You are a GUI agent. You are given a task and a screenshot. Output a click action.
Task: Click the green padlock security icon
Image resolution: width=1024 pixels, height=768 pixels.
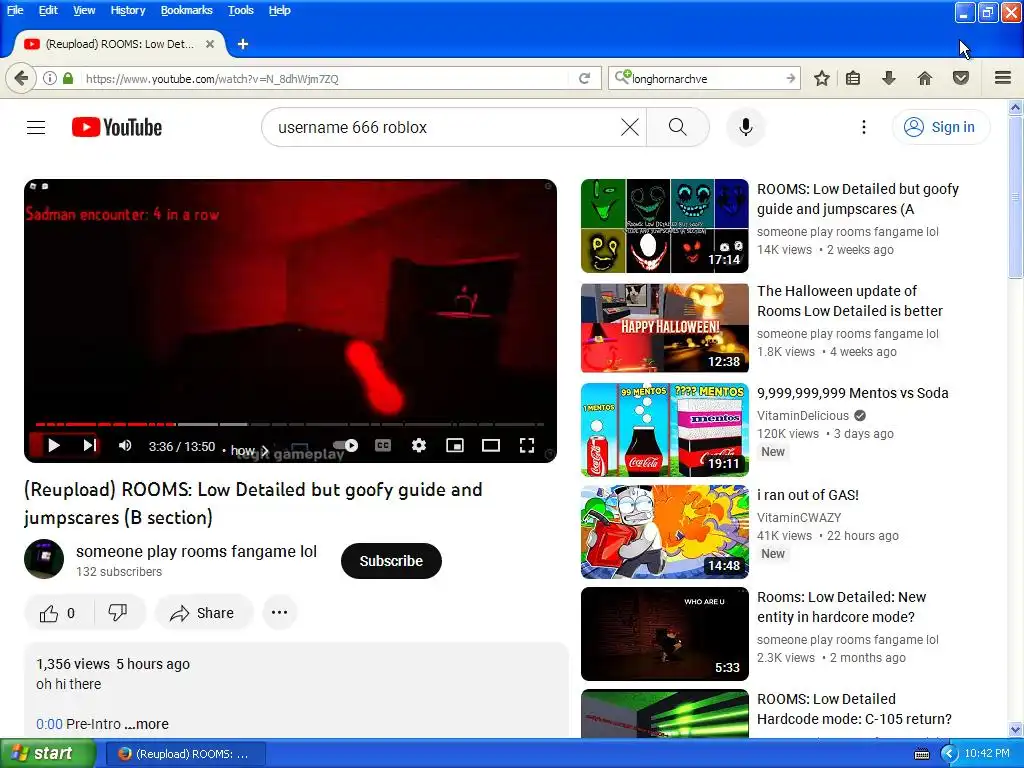tap(68, 78)
